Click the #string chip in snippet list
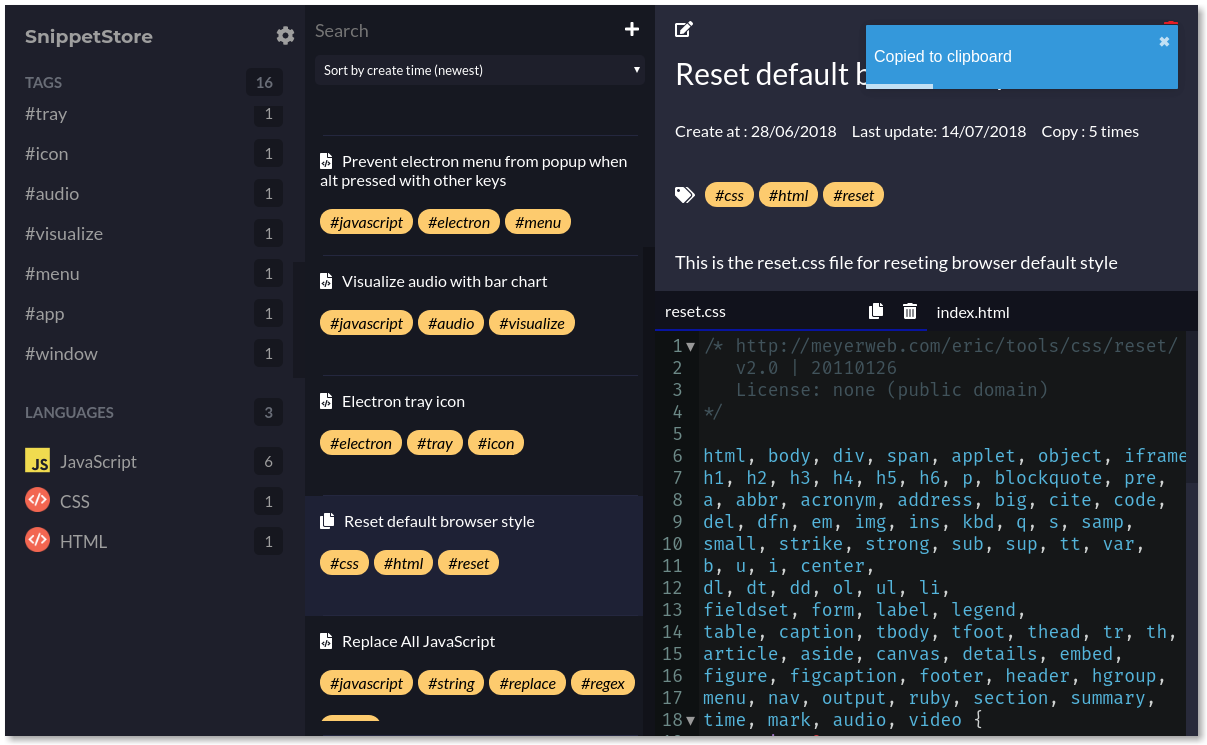This screenshot has height=745, width=1207. 451,683
